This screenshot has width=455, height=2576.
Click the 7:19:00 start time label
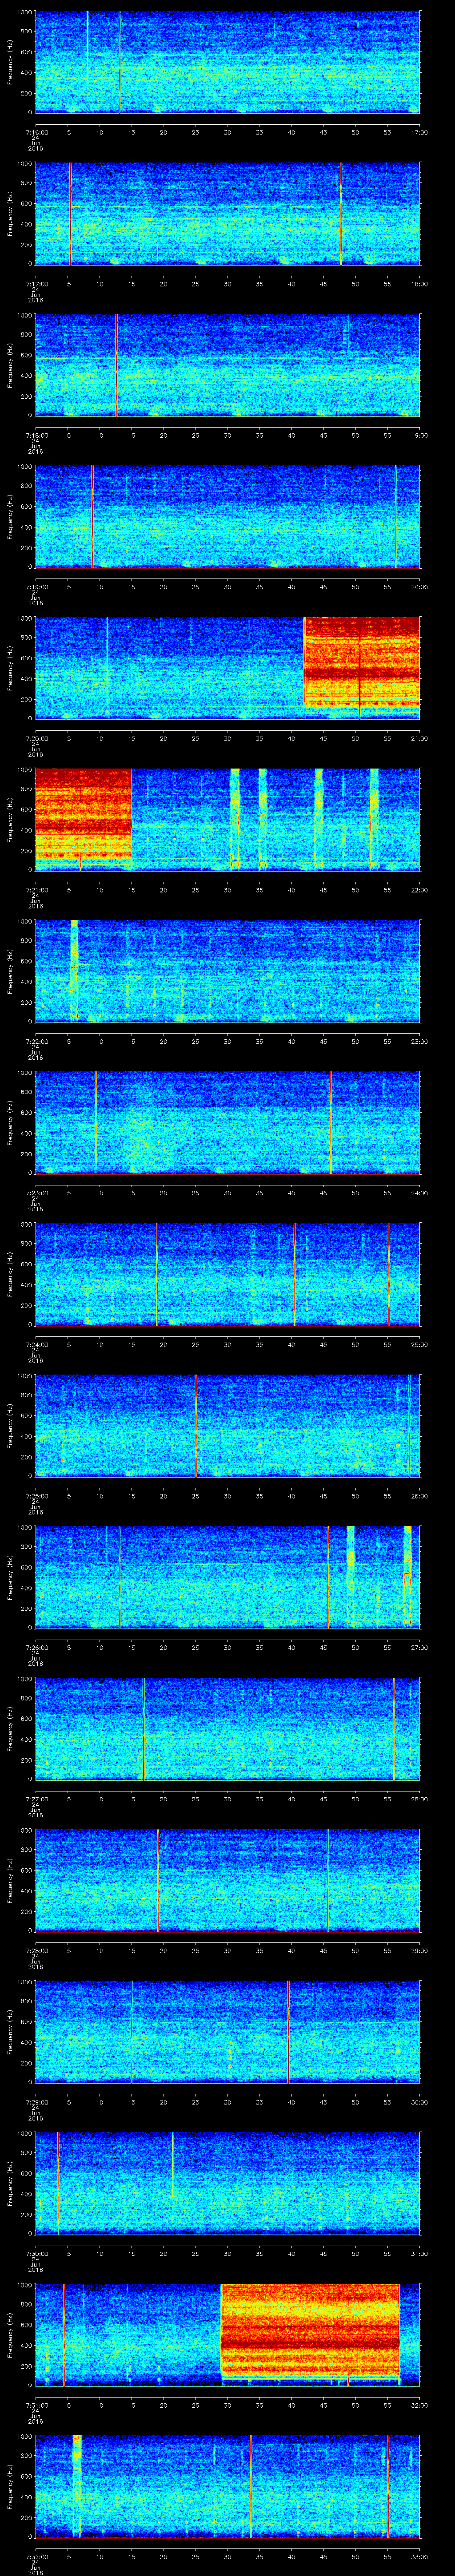click(36, 587)
